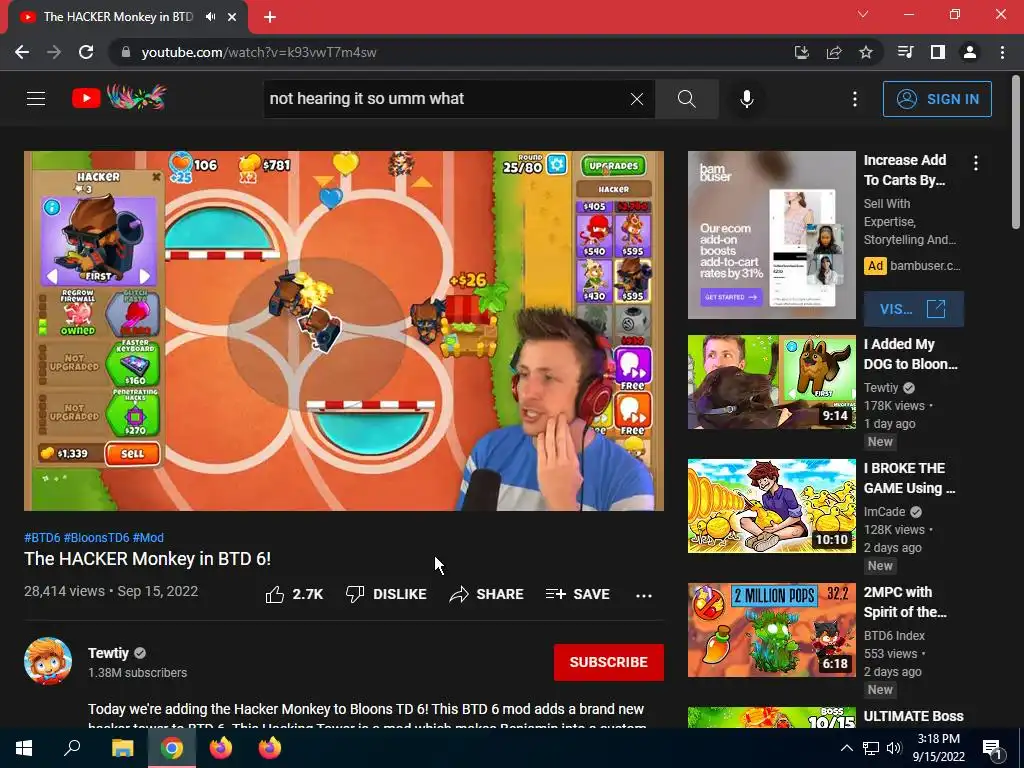Open Chrome profile icon
The height and width of the screenshot is (768, 1024).
coord(970,52)
